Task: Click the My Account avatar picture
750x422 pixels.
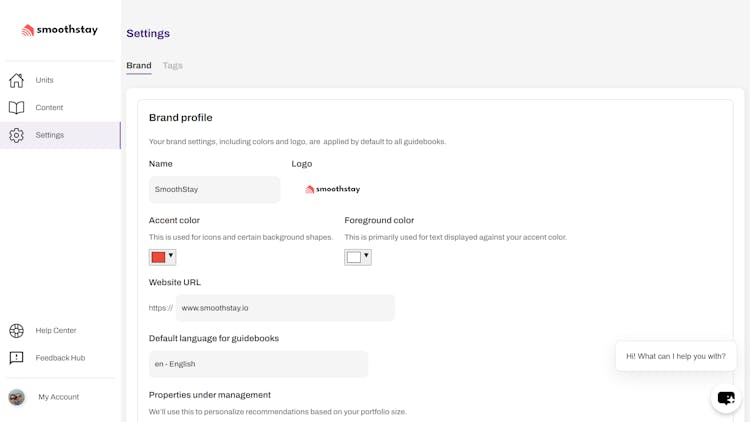Action: pyautogui.click(x=17, y=397)
